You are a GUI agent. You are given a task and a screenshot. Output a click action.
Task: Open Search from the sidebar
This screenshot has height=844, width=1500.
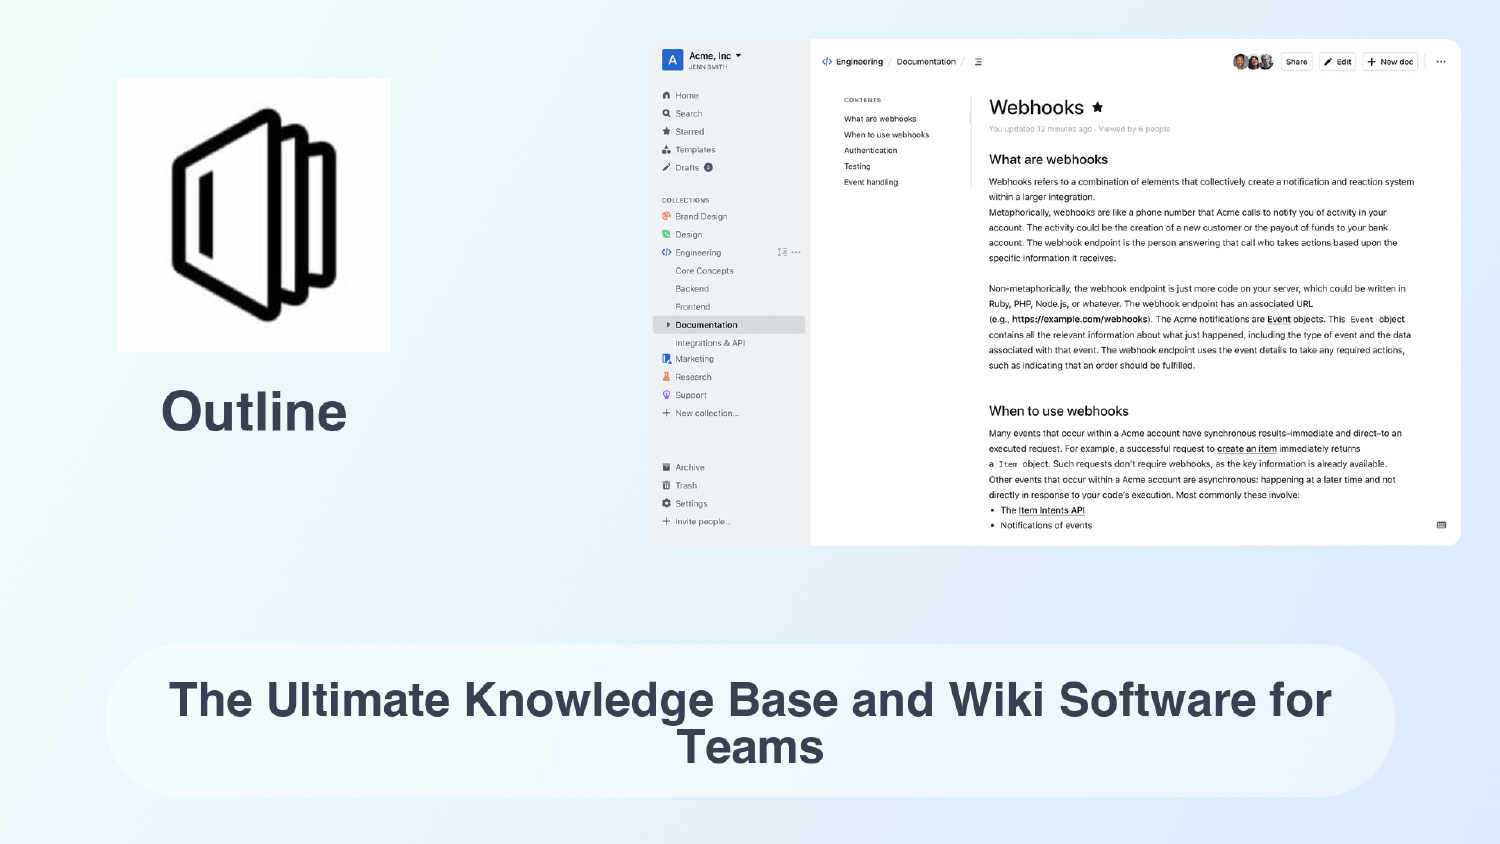pos(668,113)
